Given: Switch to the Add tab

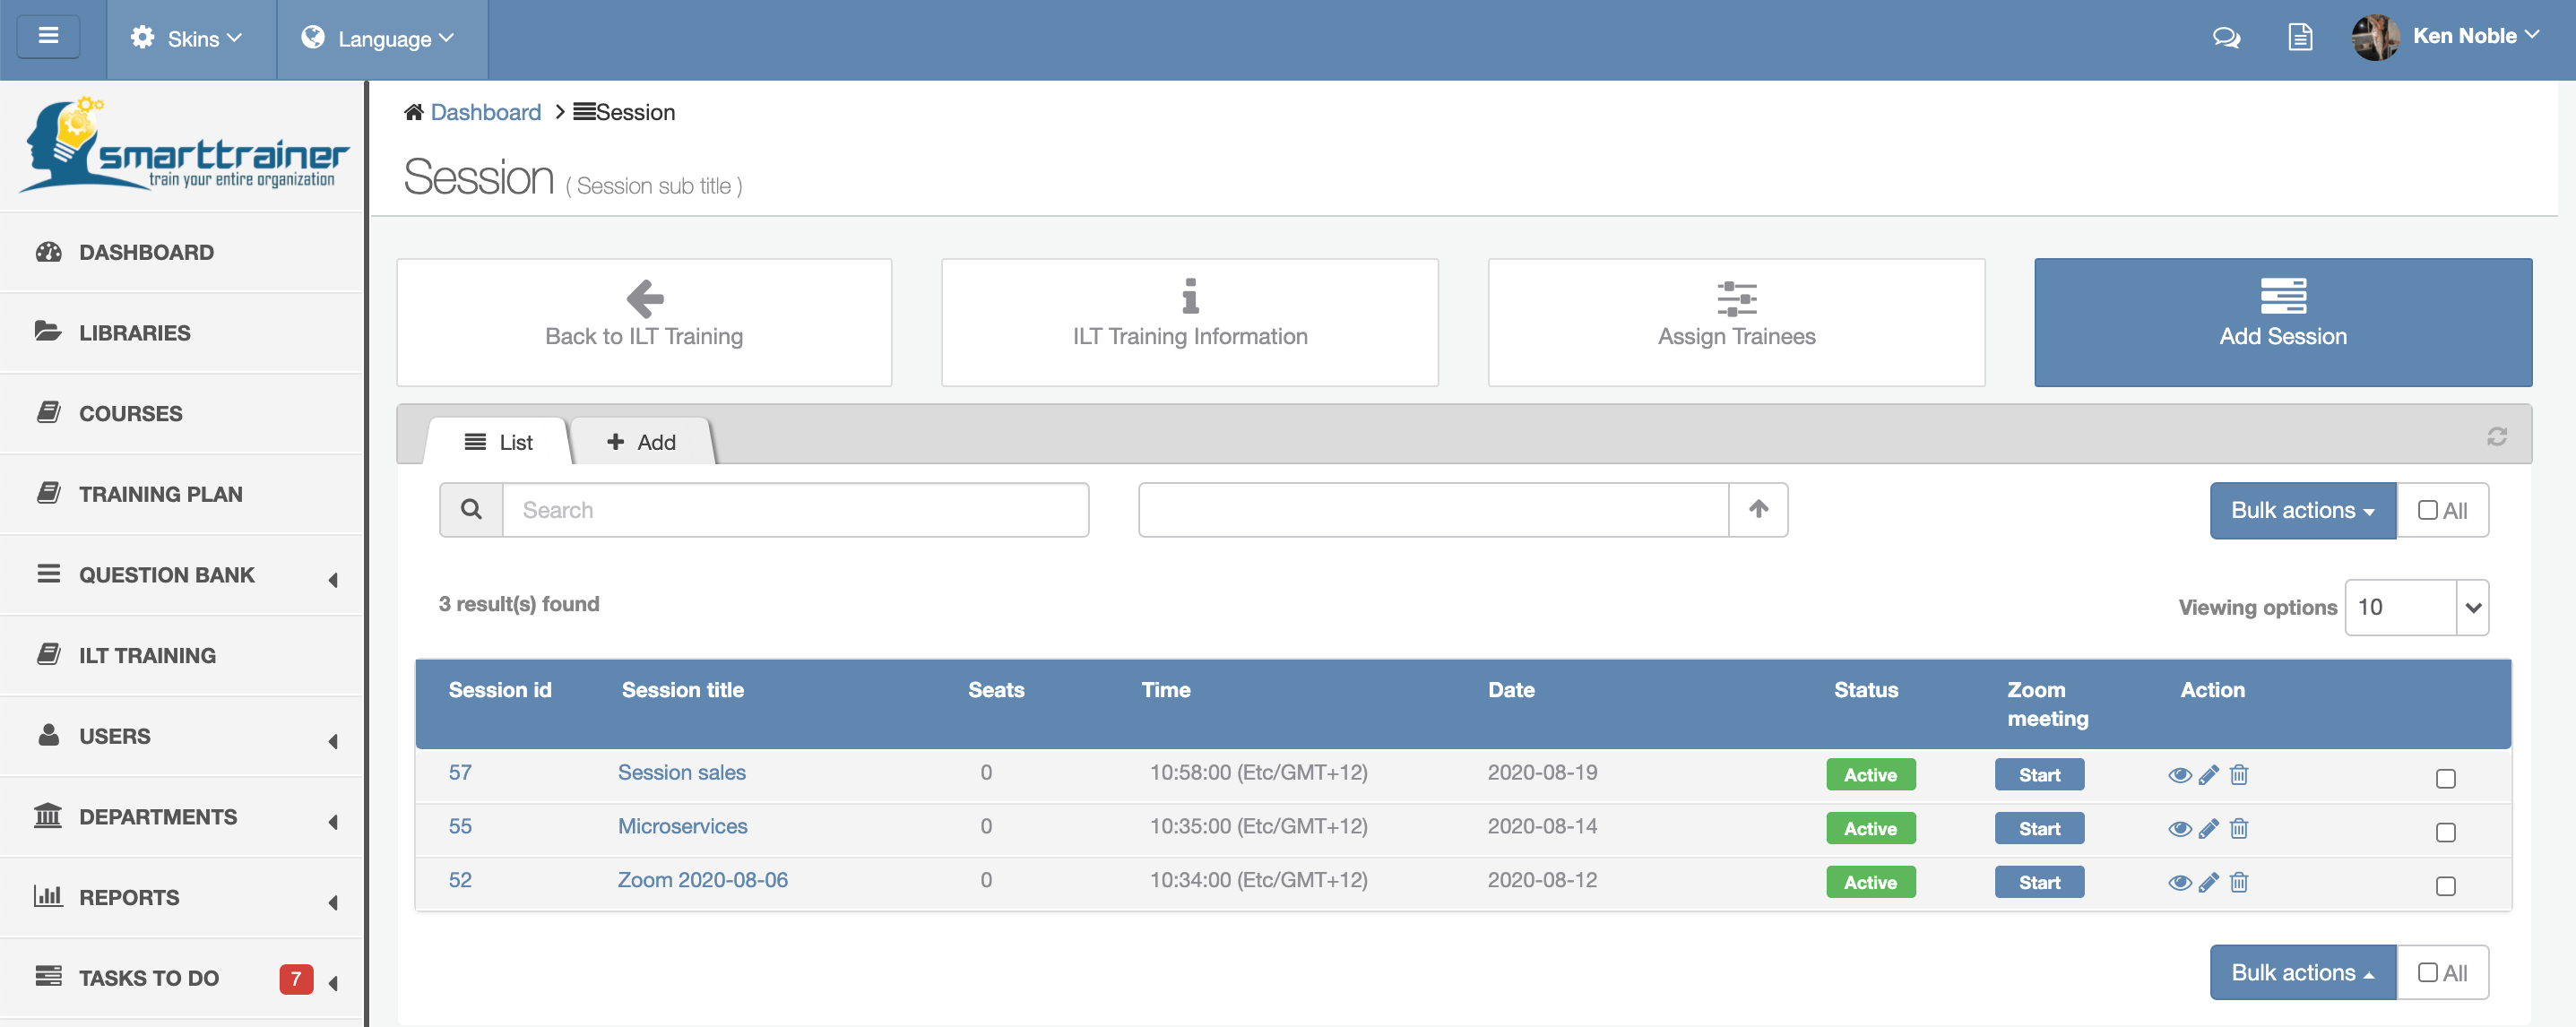Looking at the screenshot, I should pyautogui.click(x=642, y=442).
